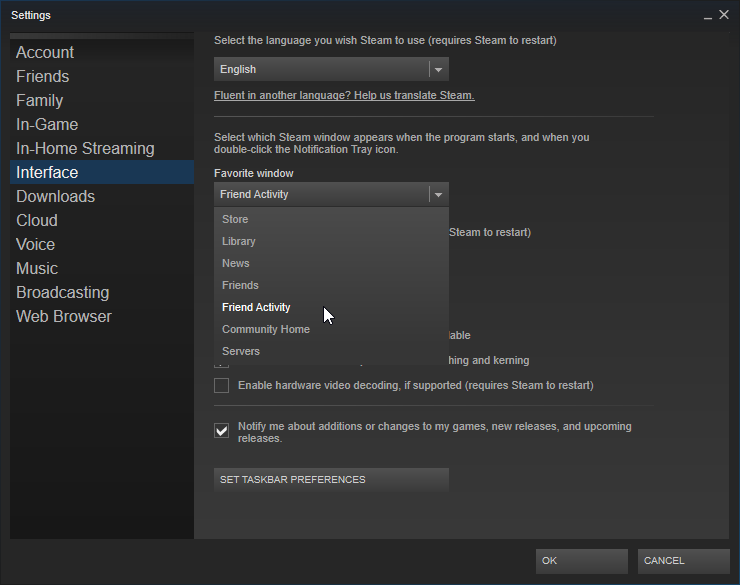
Task: Uncheck notify me about game changes
Action: [221, 430]
